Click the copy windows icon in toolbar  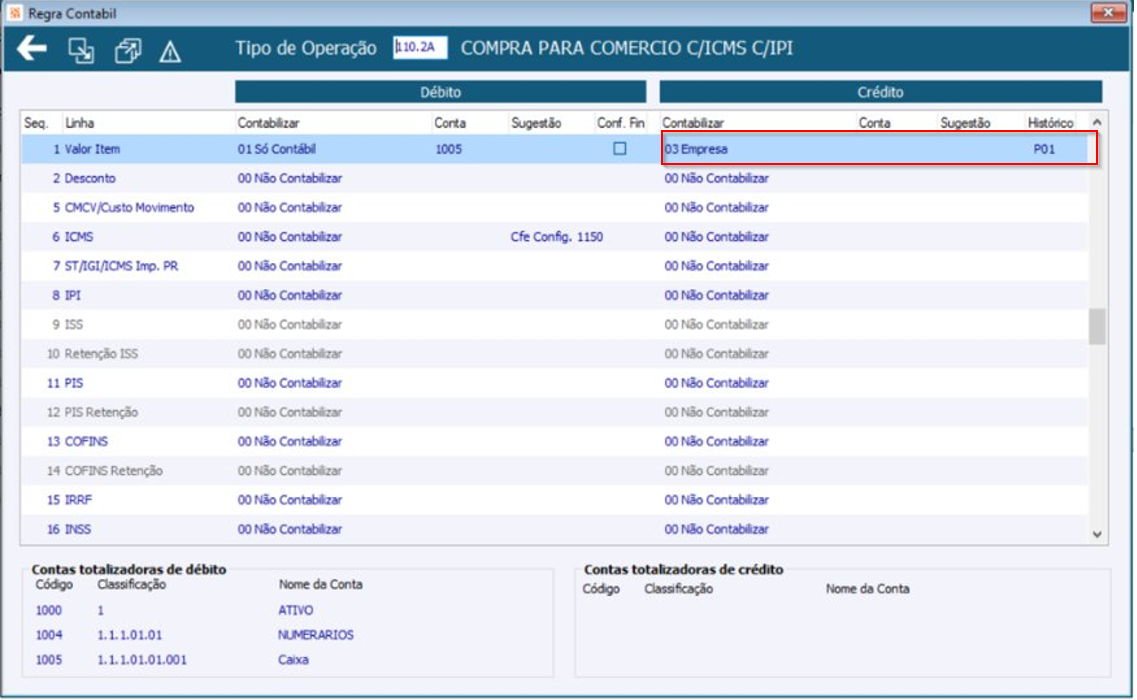(128, 51)
